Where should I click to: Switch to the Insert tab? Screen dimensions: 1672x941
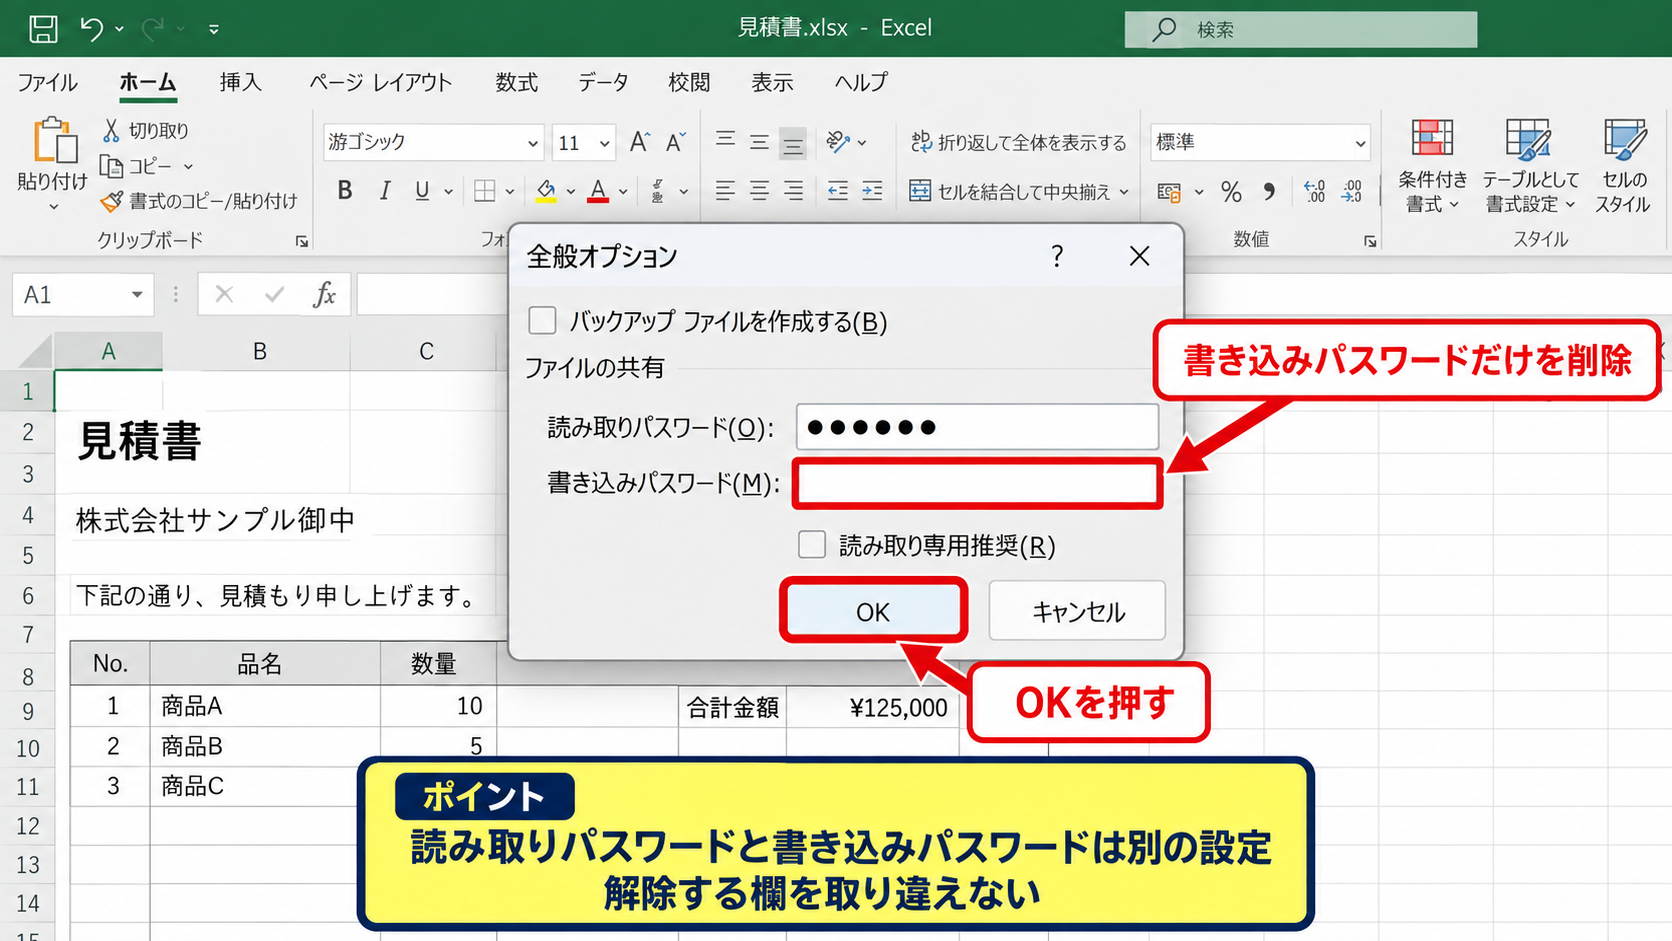point(241,83)
